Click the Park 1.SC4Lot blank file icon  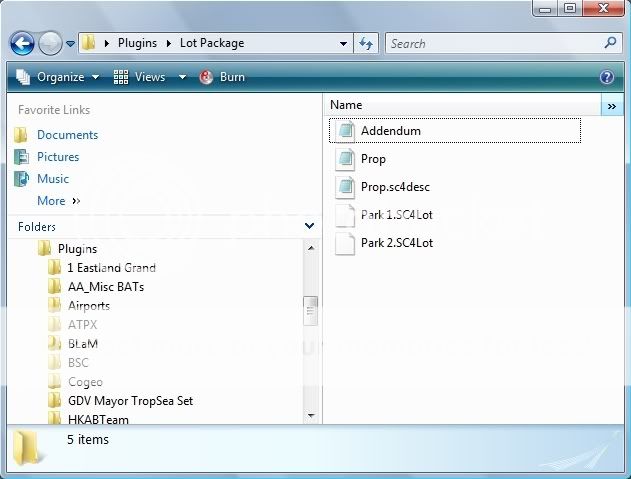(x=345, y=215)
